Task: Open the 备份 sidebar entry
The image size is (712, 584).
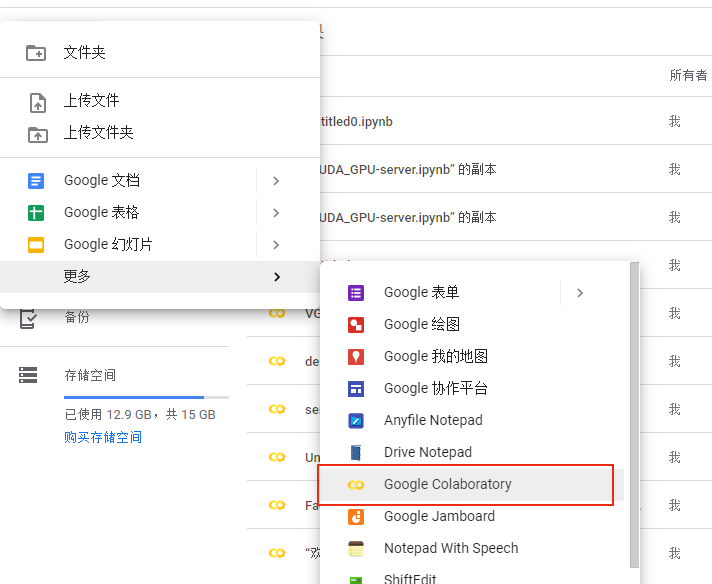Action: coord(77,317)
